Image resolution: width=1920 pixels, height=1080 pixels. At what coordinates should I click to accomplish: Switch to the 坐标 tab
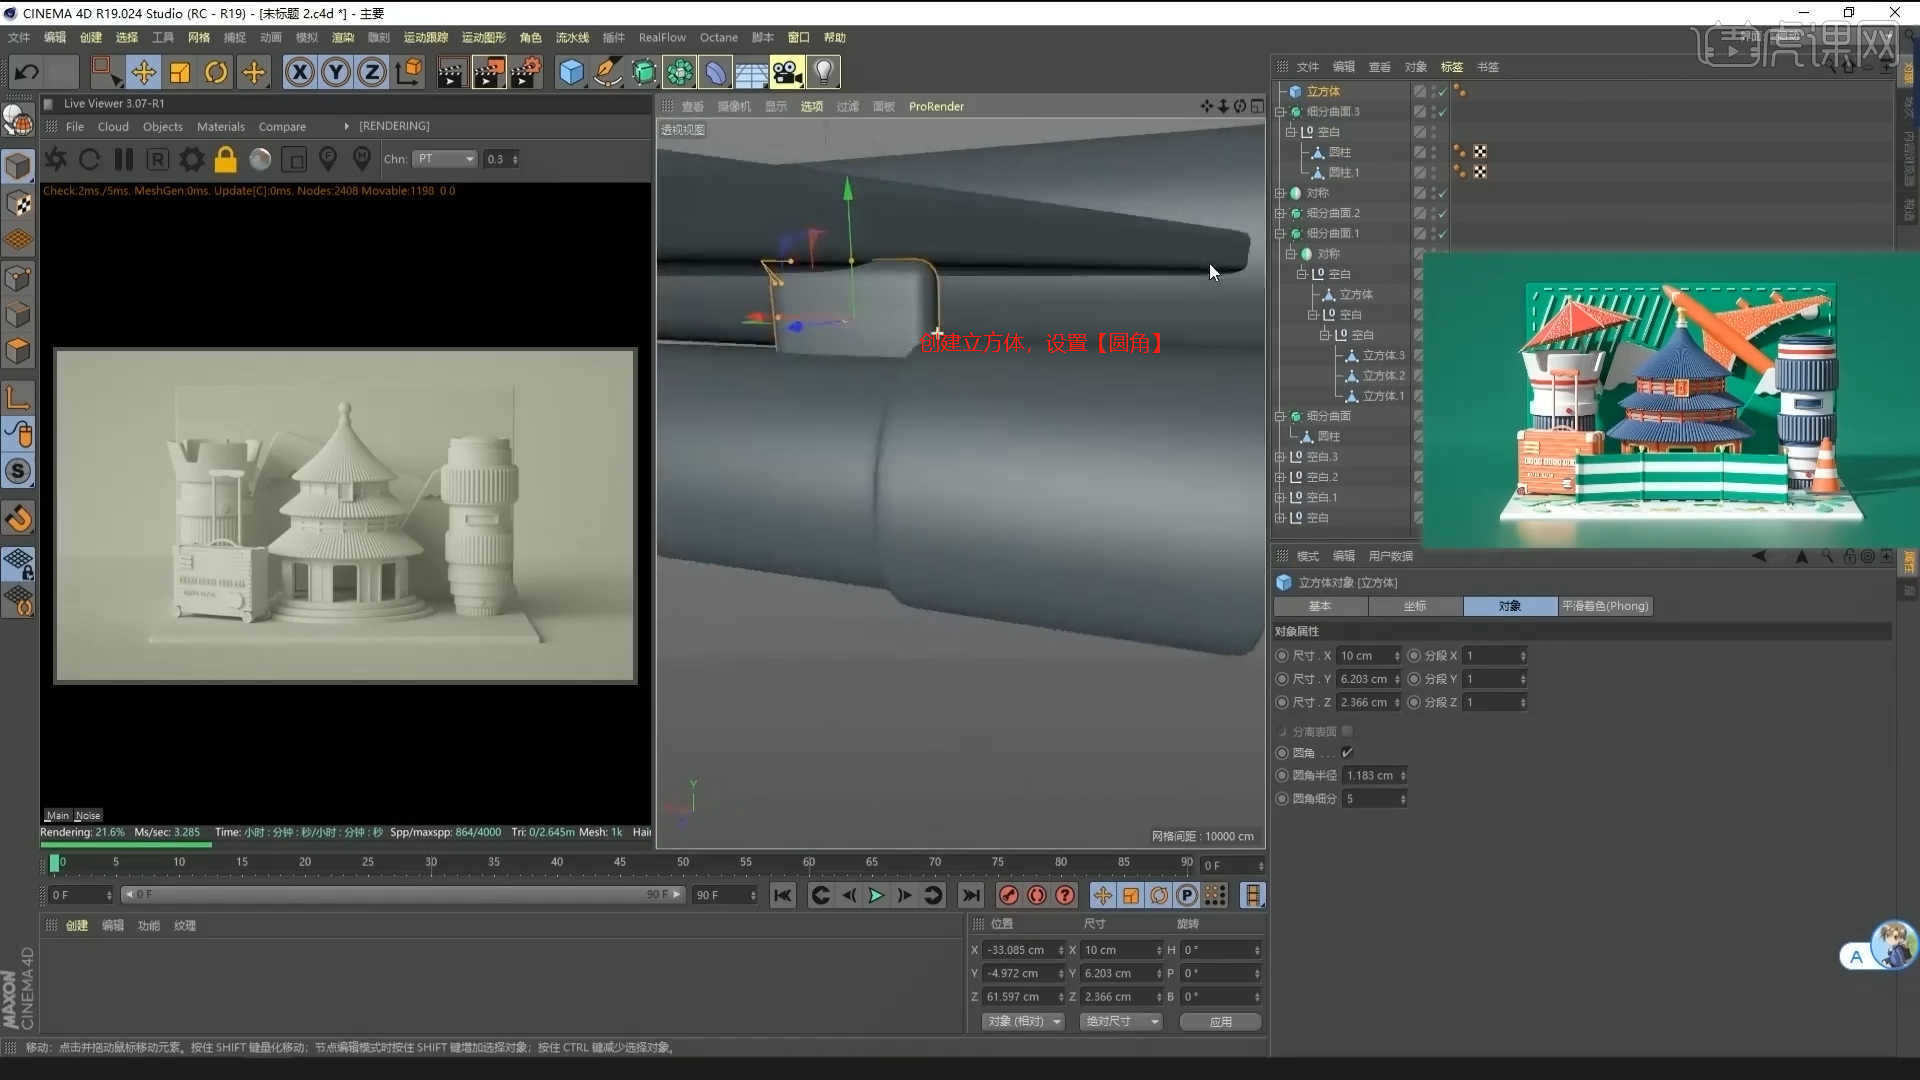coord(1414,606)
